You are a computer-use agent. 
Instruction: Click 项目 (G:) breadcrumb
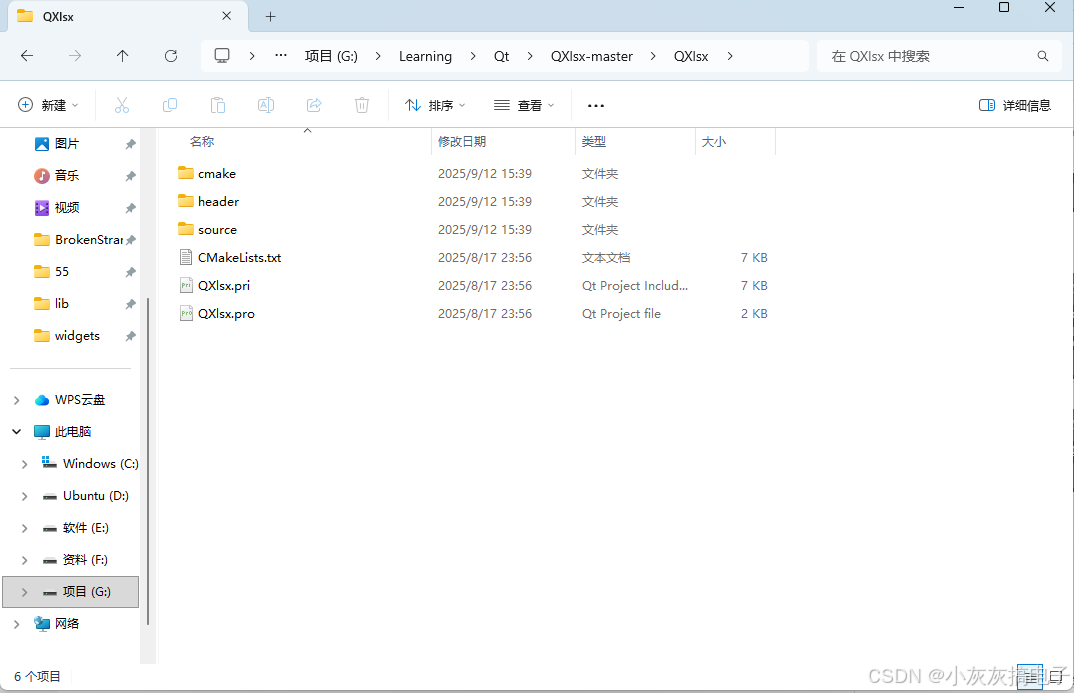click(x=331, y=56)
